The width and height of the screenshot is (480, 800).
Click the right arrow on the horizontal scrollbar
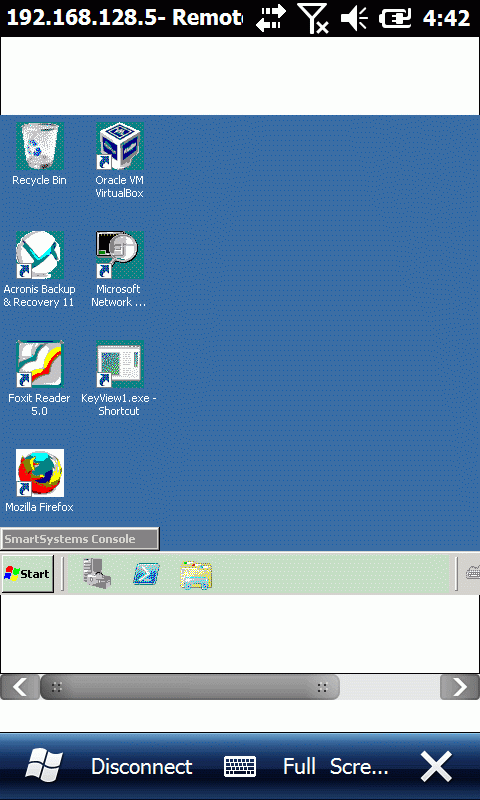pyautogui.click(x=460, y=687)
